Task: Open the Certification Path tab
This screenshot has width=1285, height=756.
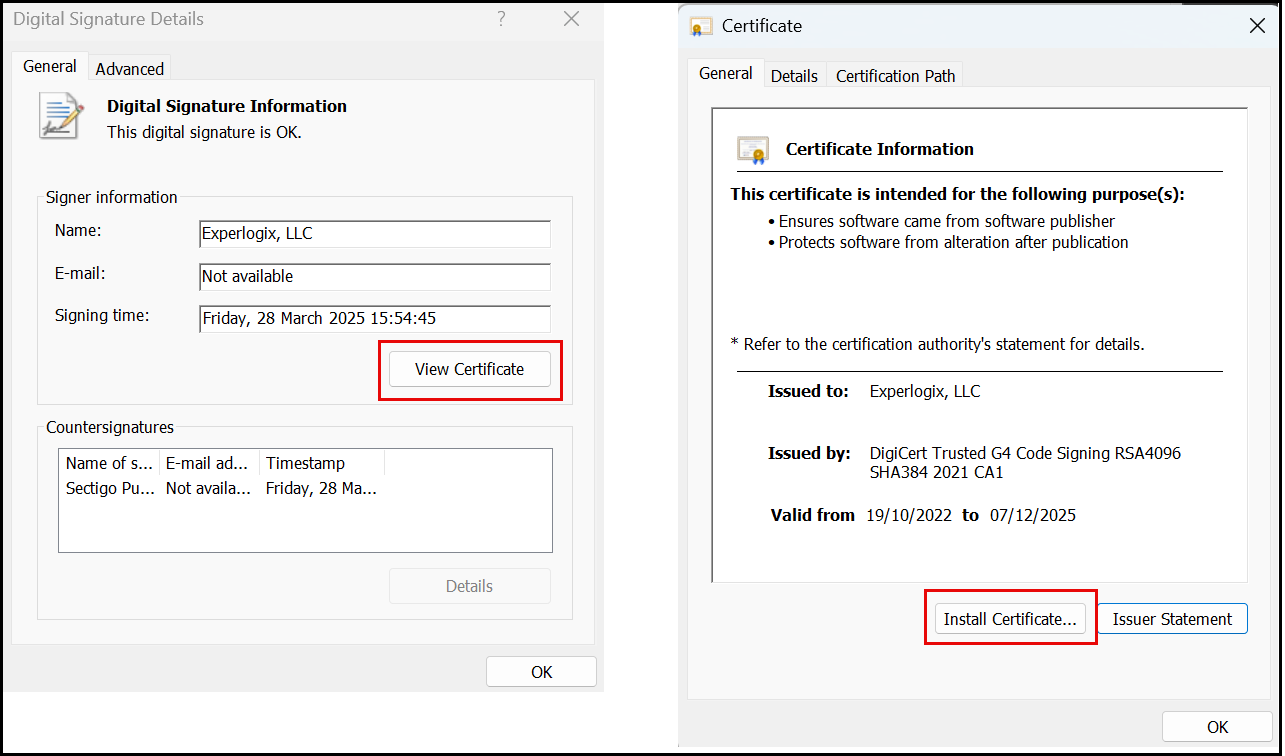Action: click(x=895, y=76)
